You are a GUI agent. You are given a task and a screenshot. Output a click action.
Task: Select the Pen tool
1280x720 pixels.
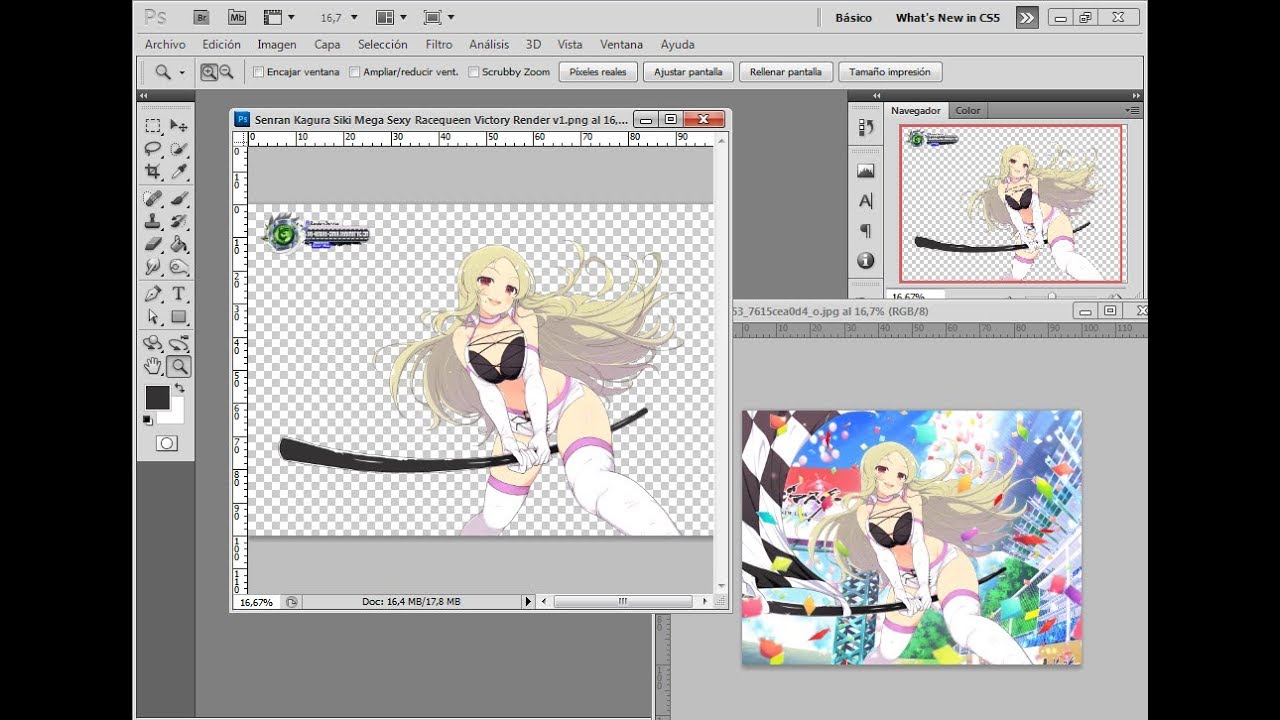click(153, 293)
